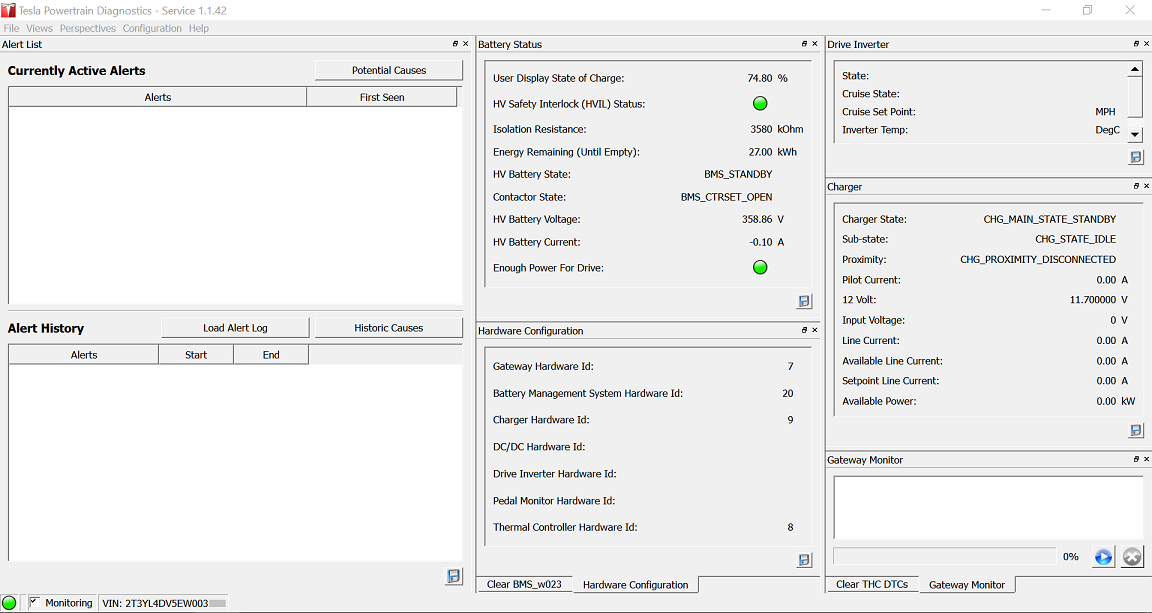This screenshot has width=1152, height=613.
Task: Click the Load Alert Log button
Action: click(x=235, y=328)
